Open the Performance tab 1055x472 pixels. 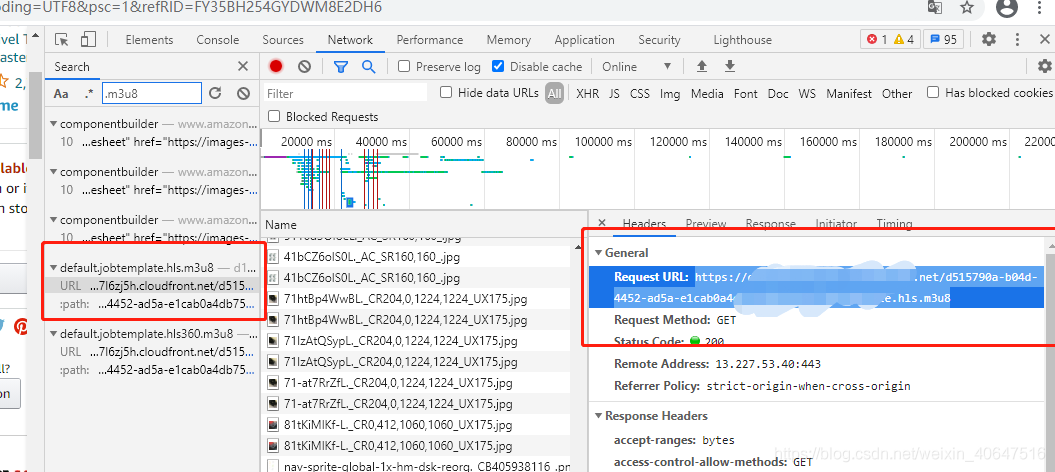tap(430, 40)
